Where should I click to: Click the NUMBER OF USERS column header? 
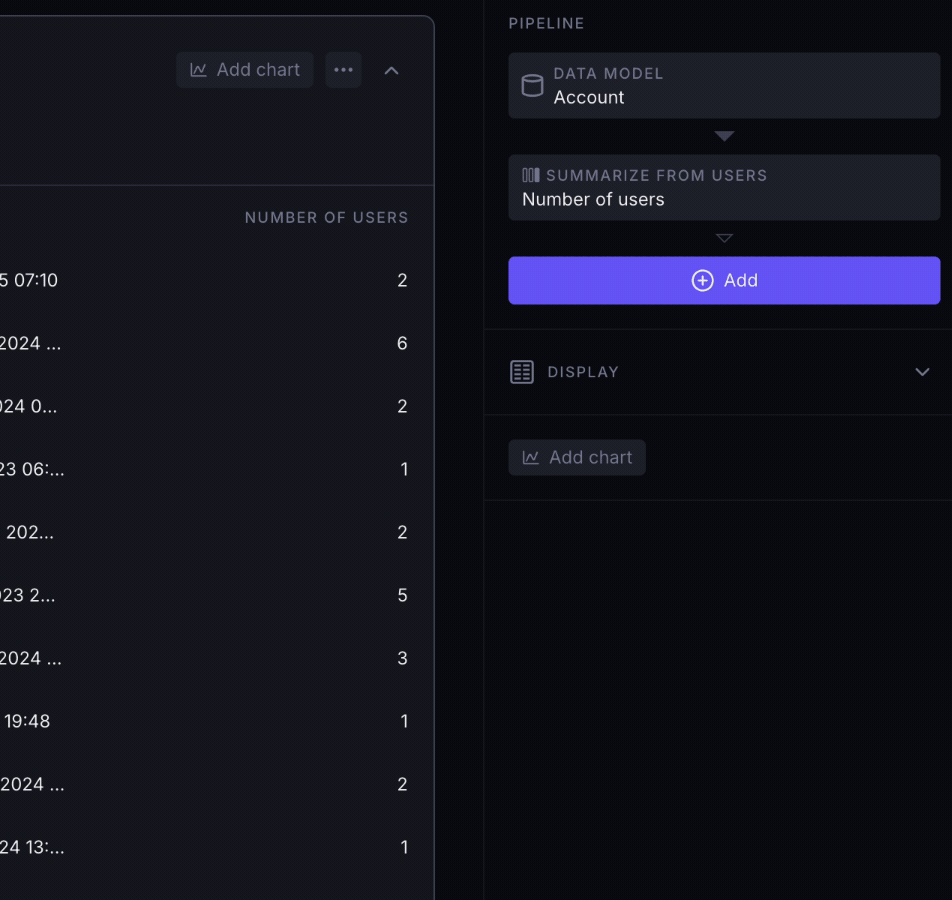click(x=326, y=217)
